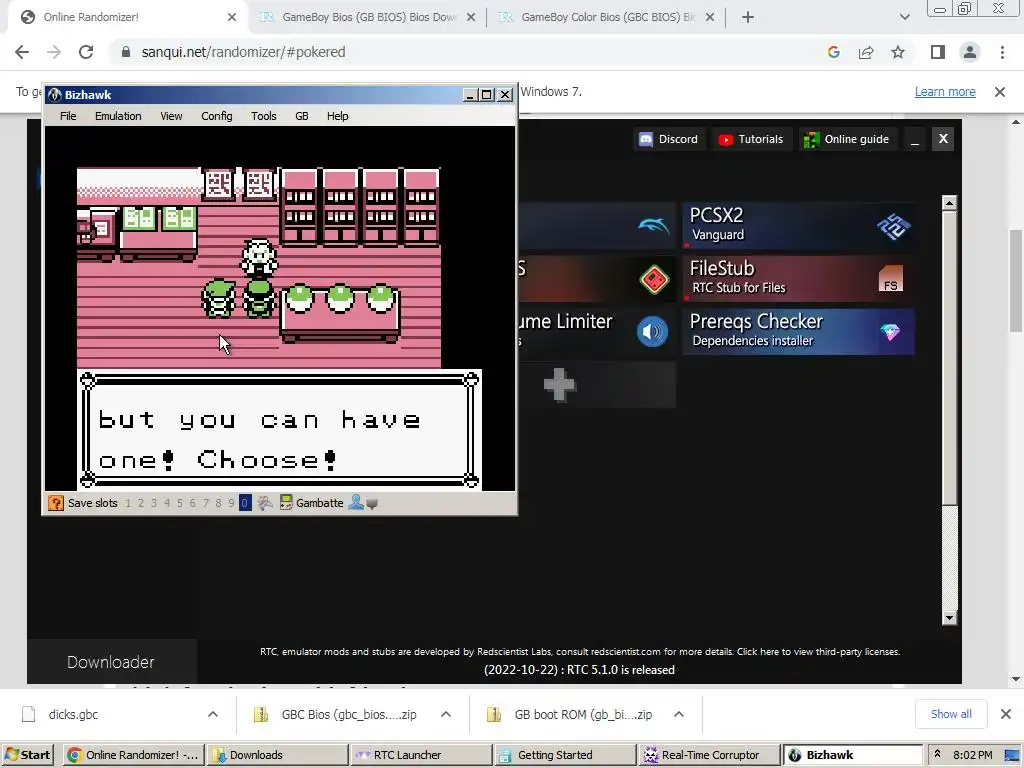Click the PCSX2 logo icon
The width and height of the screenshot is (1024, 768).
tap(893, 227)
